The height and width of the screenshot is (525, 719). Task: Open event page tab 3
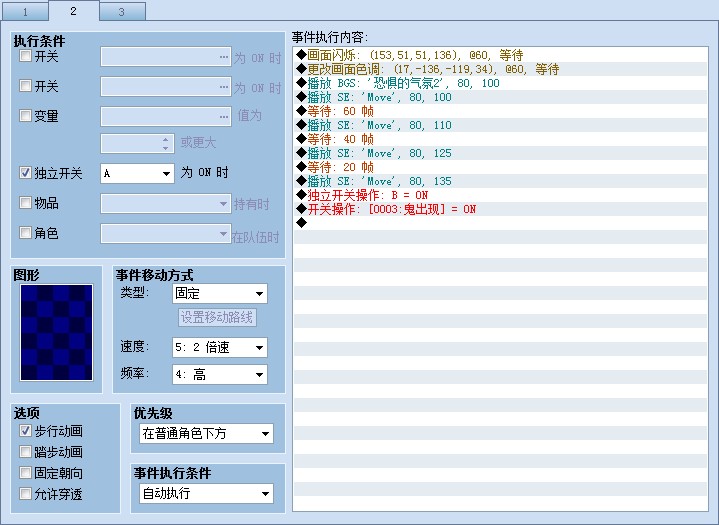tap(122, 12)
